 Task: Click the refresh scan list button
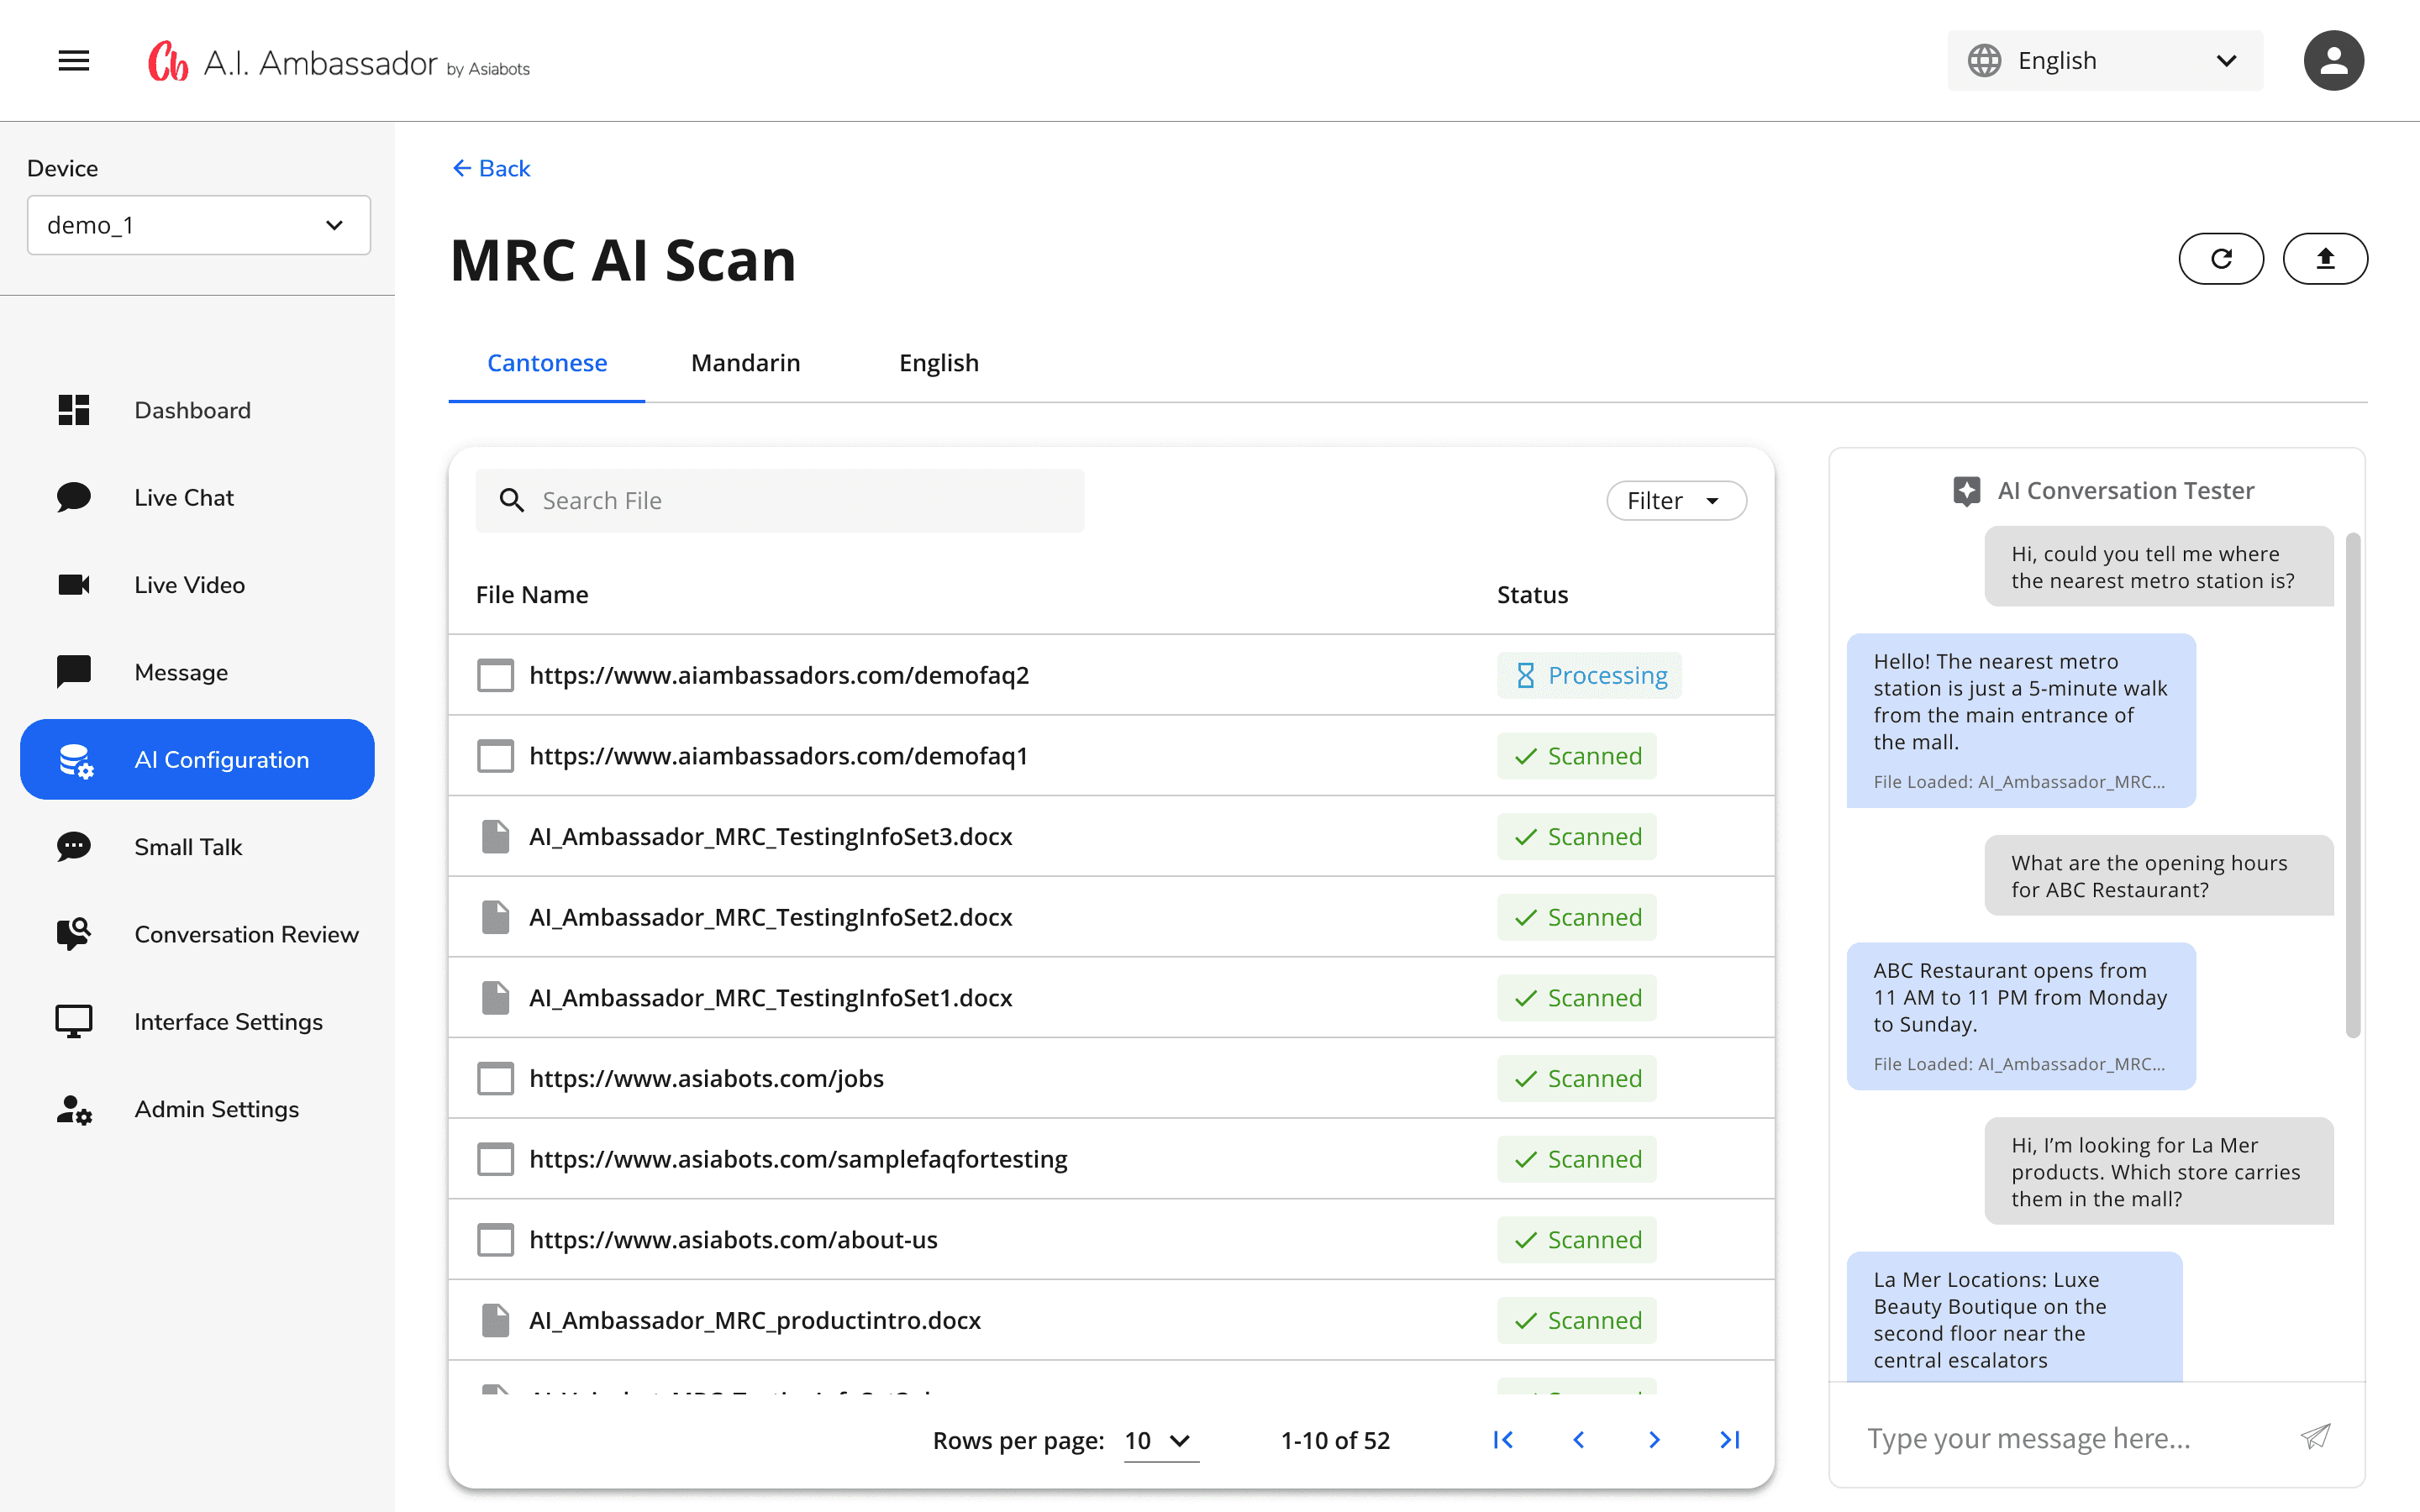(x=2221, y=259)
